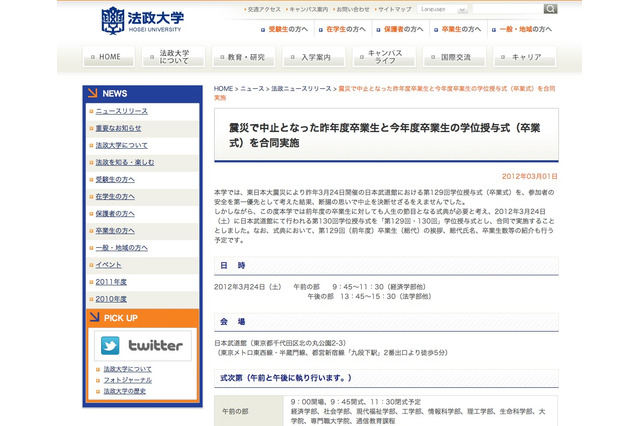Open the 入学案内 navigation tab
Screen dimensions: 640x426
pos(314,57)
